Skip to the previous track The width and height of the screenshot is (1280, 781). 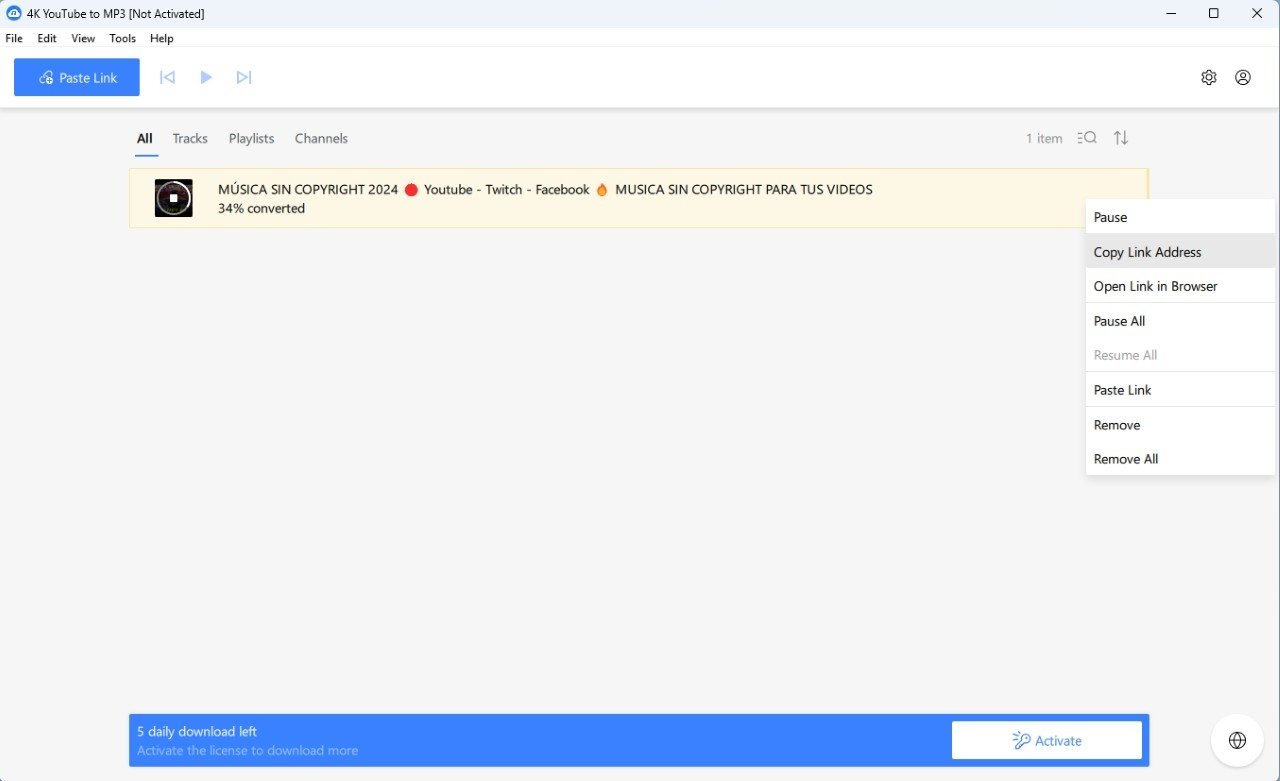pos(167,77)
